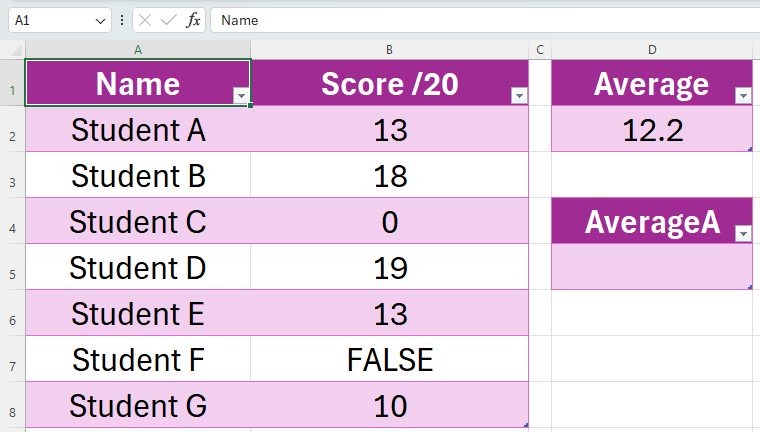The width and height of the screenshot is (760, 432).
Task: Click the three-dot Name Box resize handle
Action: [121, 20]
